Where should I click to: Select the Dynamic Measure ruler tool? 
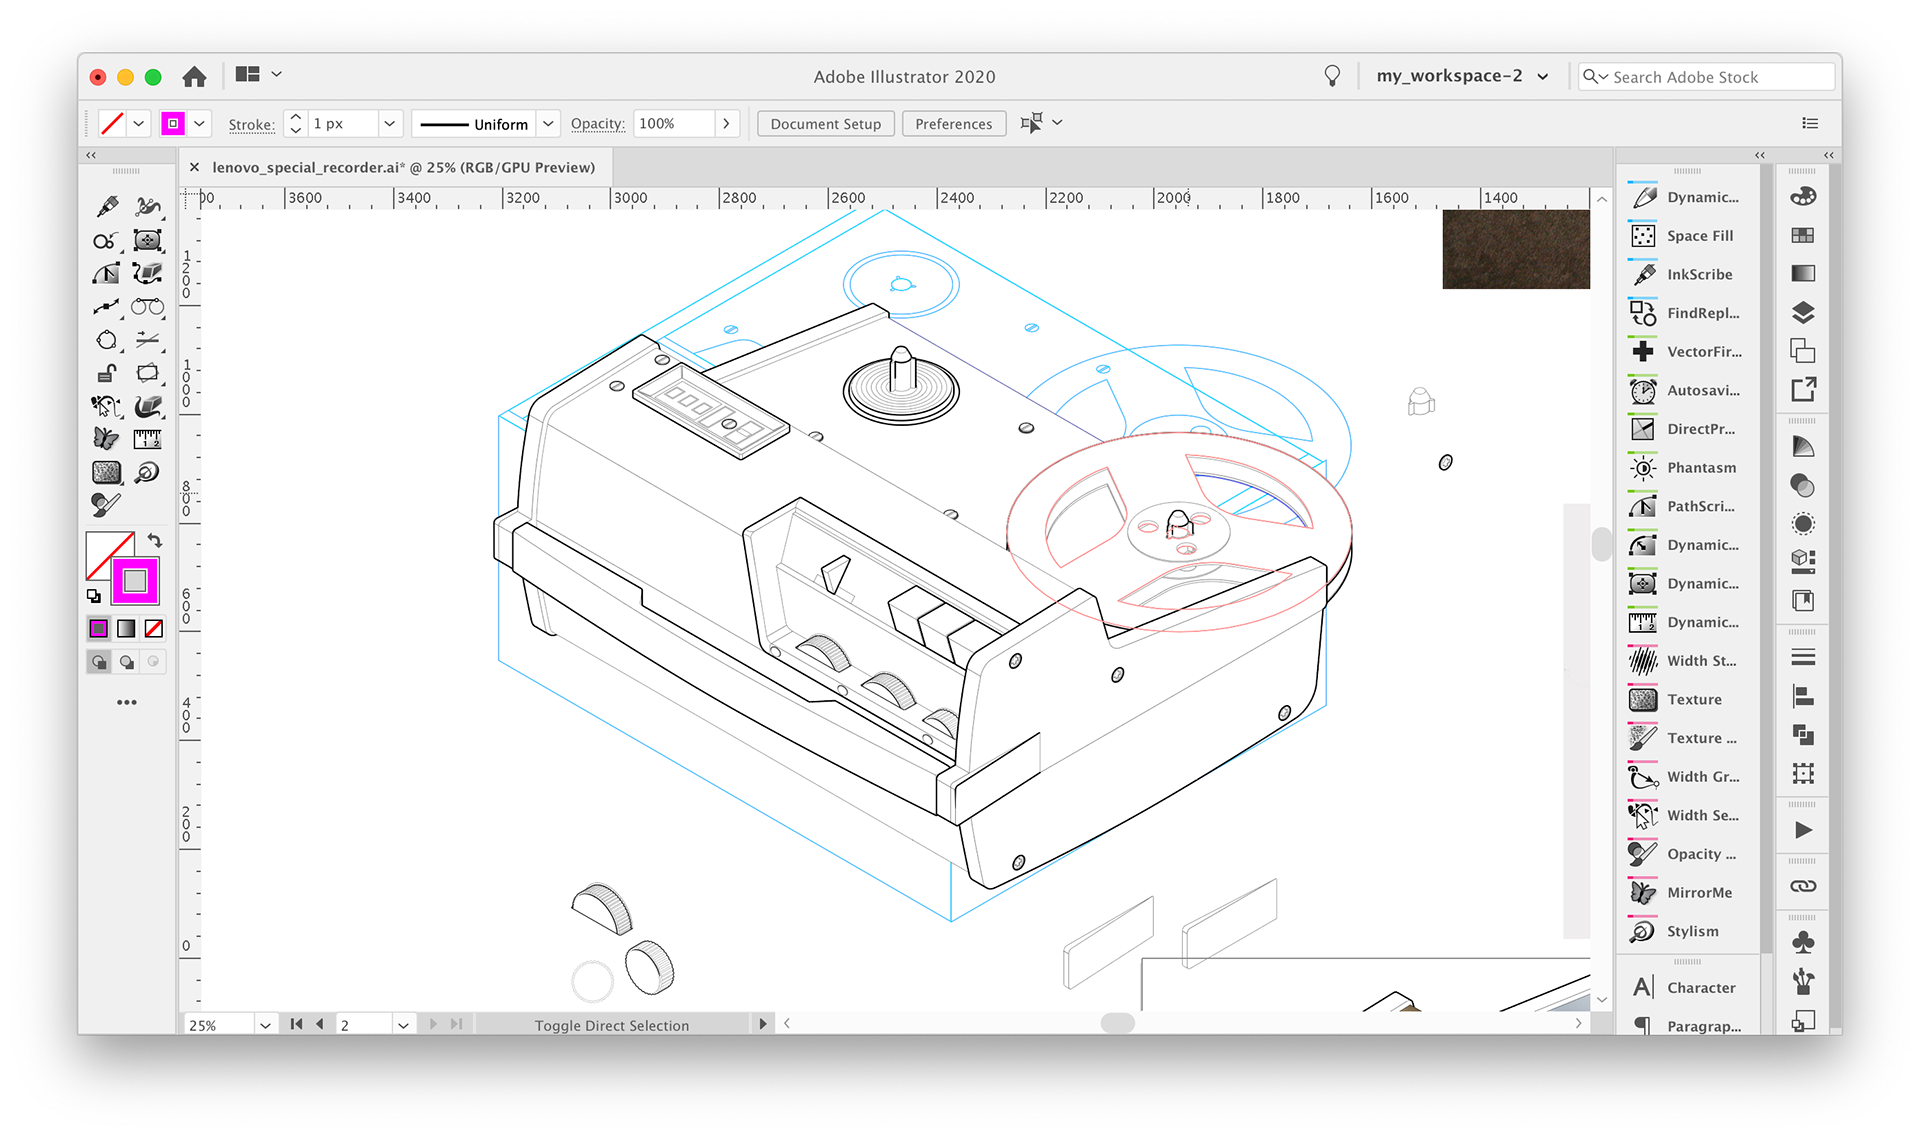tap(147, 439)
